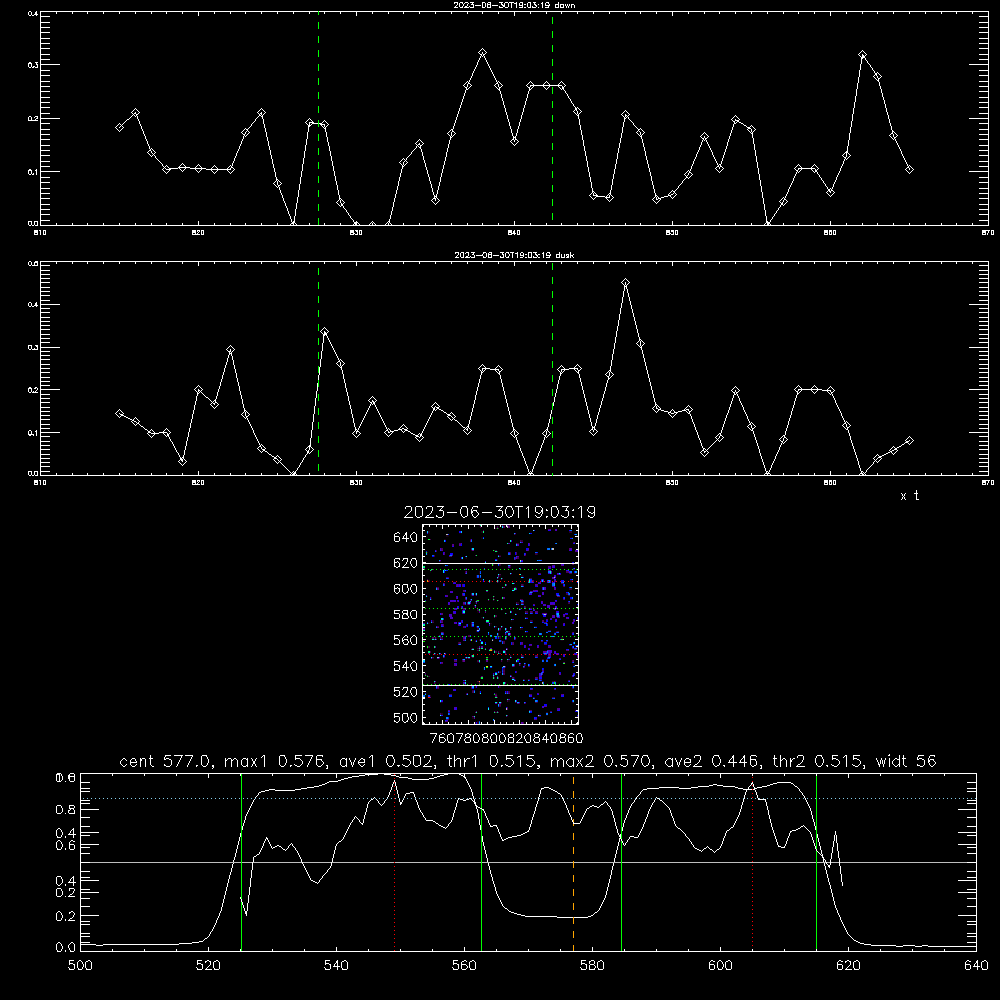Image resolution: width=1000 pixels, height=1000 pixels.
Task: Click the '2023-06-30T19:03:19 dawn' plot title
Action: 514,5
